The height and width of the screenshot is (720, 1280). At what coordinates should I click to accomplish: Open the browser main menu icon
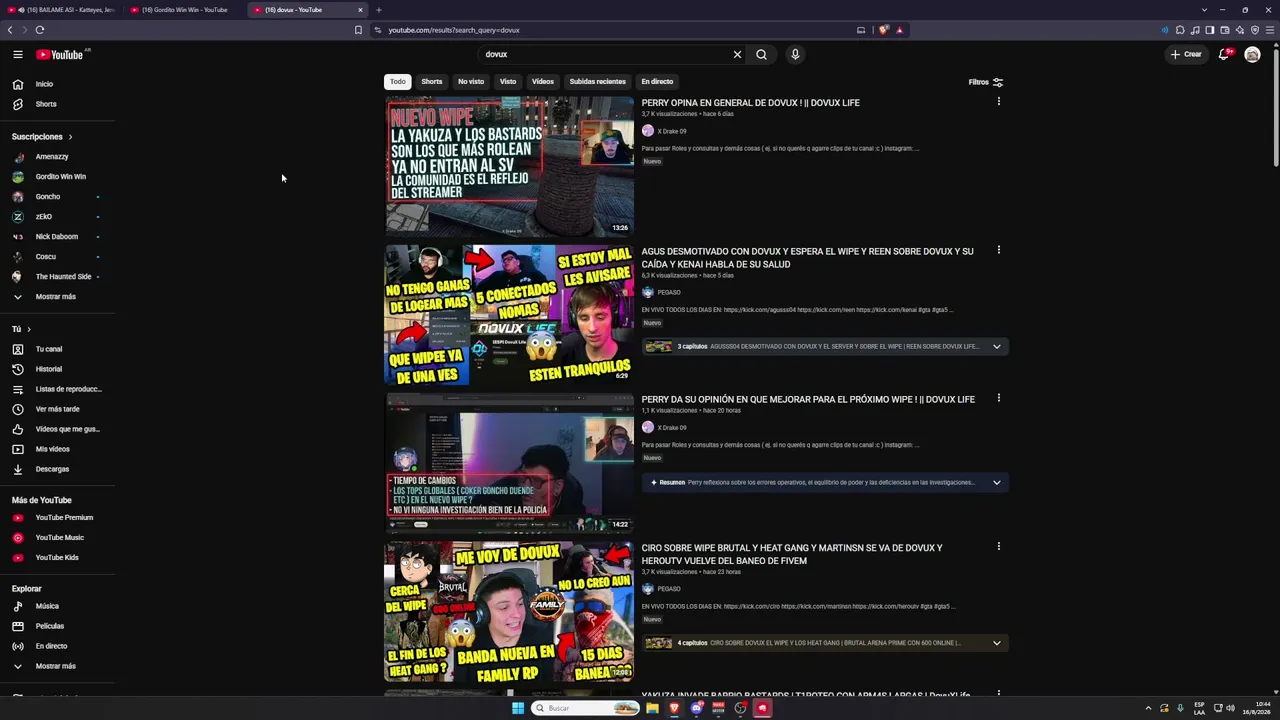click(x=1270, y=30)
